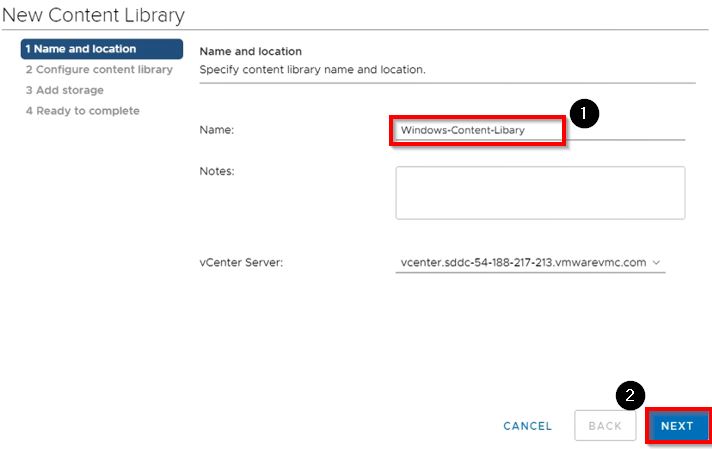This screenshot has width=712, height=449.
Task: Go to Configure content library step
Action: coord(99,70)
